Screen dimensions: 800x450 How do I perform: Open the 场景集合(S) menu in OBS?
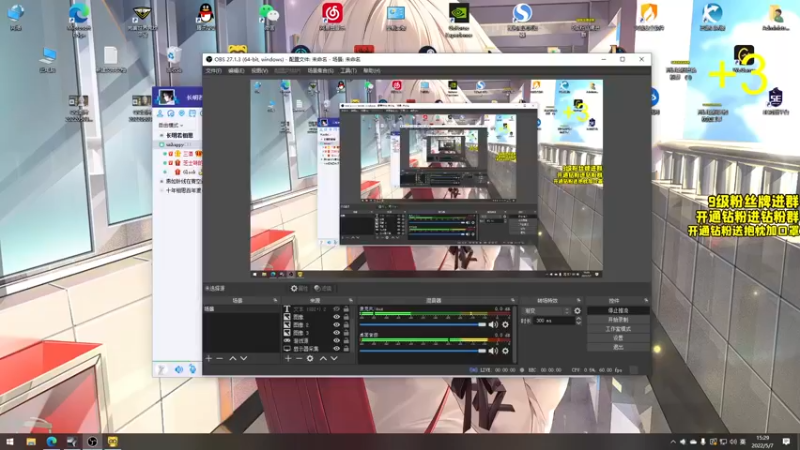click(320, 71)
